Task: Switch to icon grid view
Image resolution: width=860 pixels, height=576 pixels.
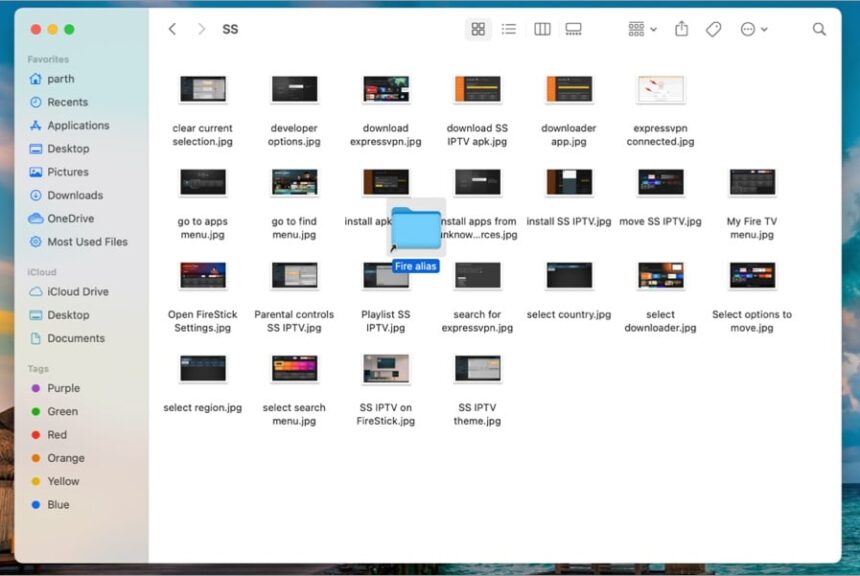Action: click(x=478, y=29)
